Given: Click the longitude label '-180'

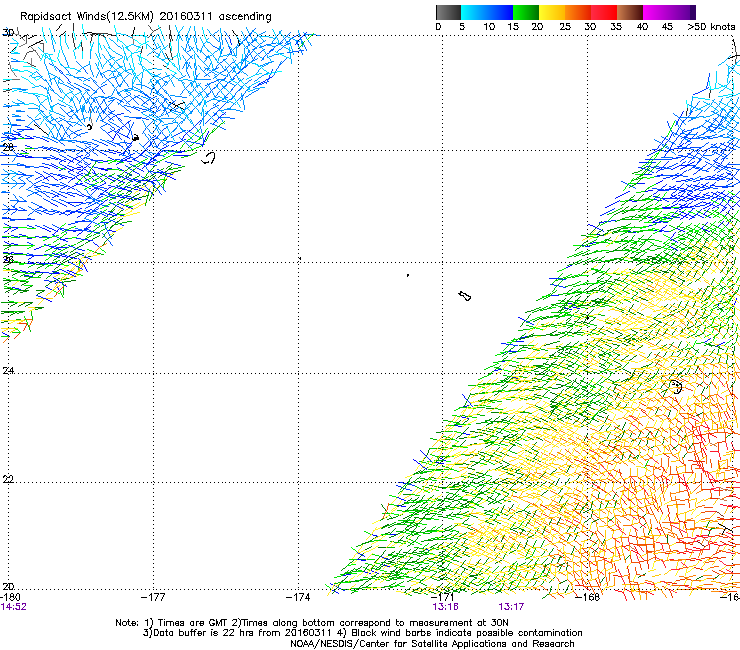Looking at the screenshot, I should pos(10,597).
